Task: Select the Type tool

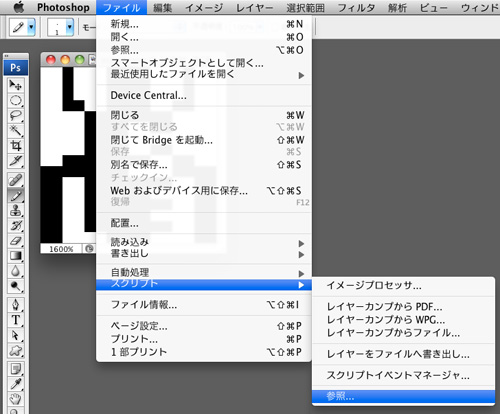Action: [x=16, y=320]
